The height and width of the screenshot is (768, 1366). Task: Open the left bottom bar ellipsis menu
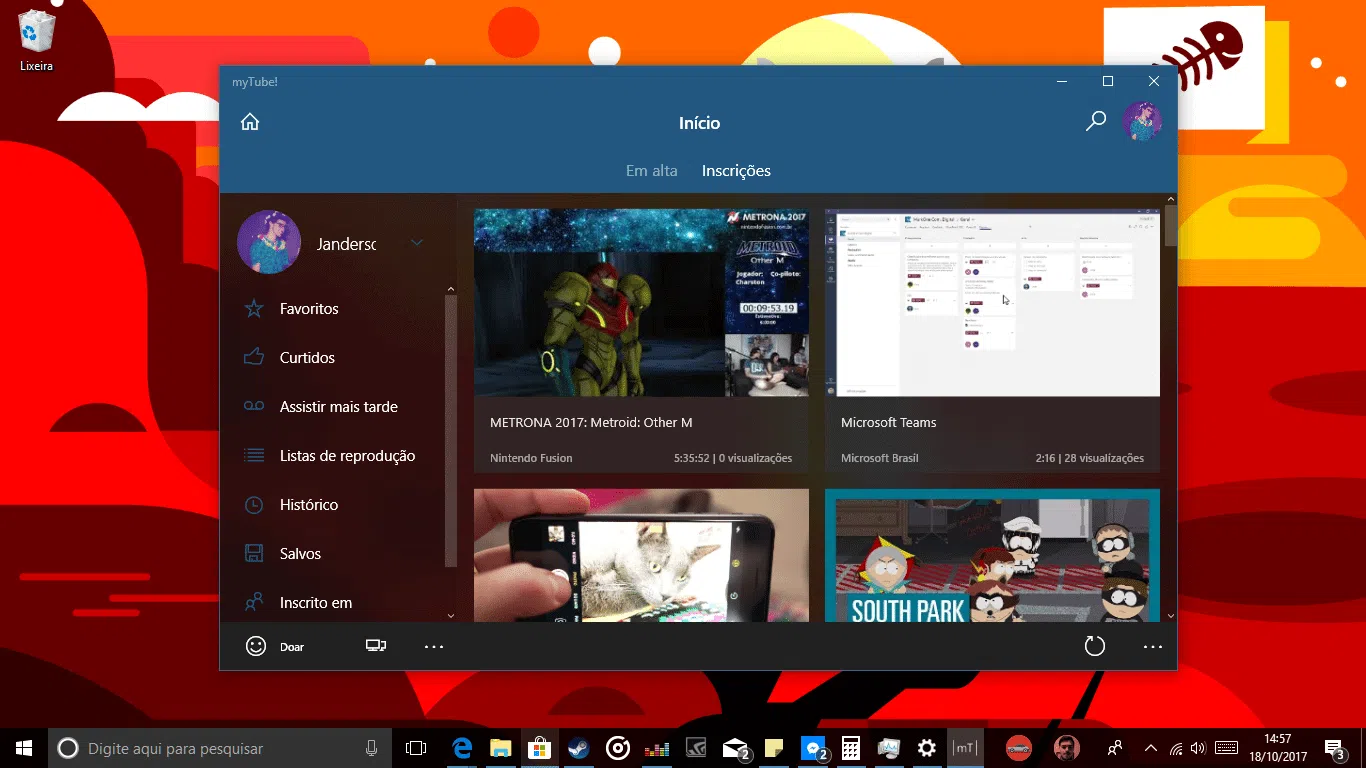click(433, 647)
